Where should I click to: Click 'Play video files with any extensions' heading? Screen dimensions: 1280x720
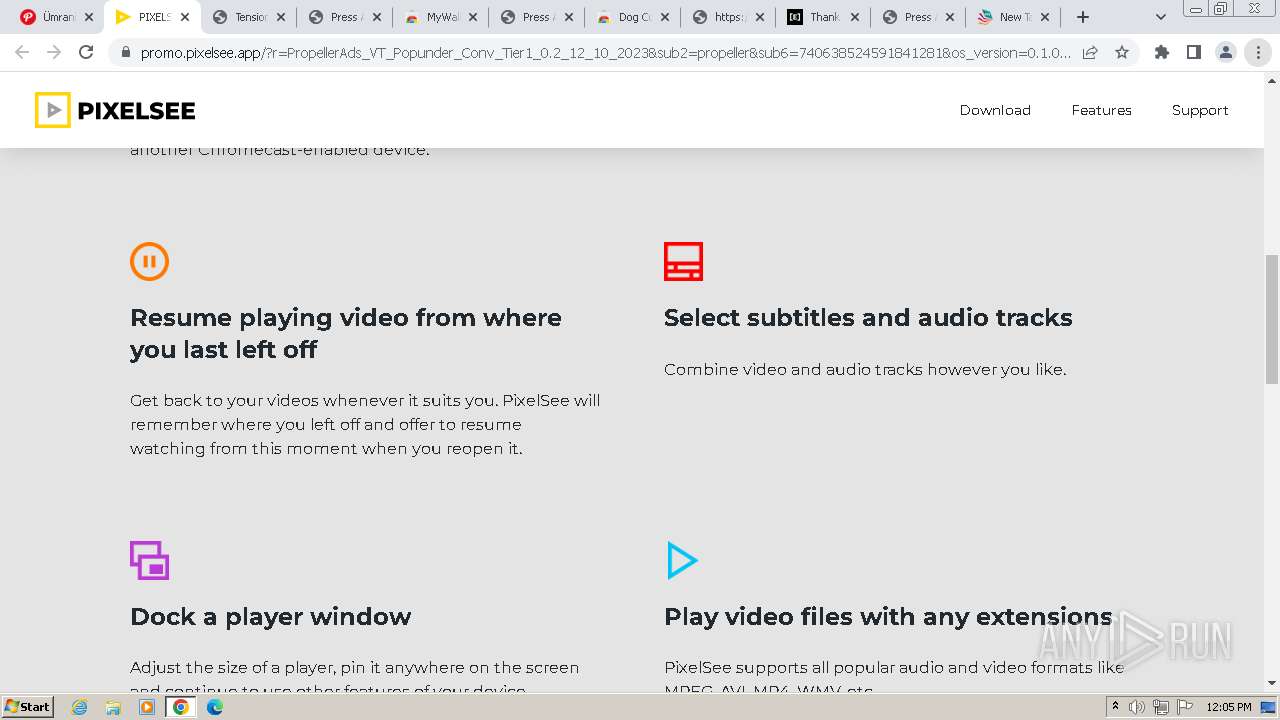pos(889,617)
